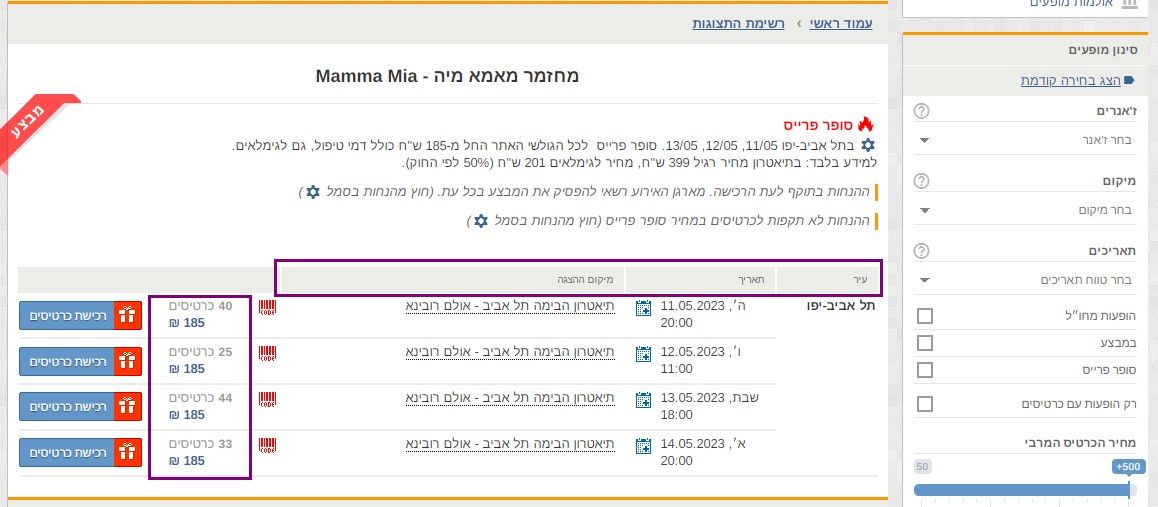The width and height of the screenshot is (1158, 507).
Task: Click help question mark beside תאריכים
Action: click(x=922, y=251)
